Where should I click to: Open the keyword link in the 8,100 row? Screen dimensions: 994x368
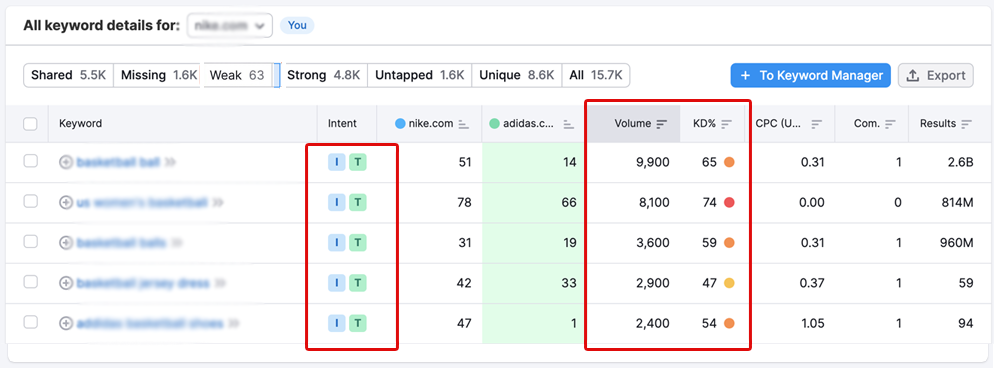pyautogui.click(x=142, y=203)
